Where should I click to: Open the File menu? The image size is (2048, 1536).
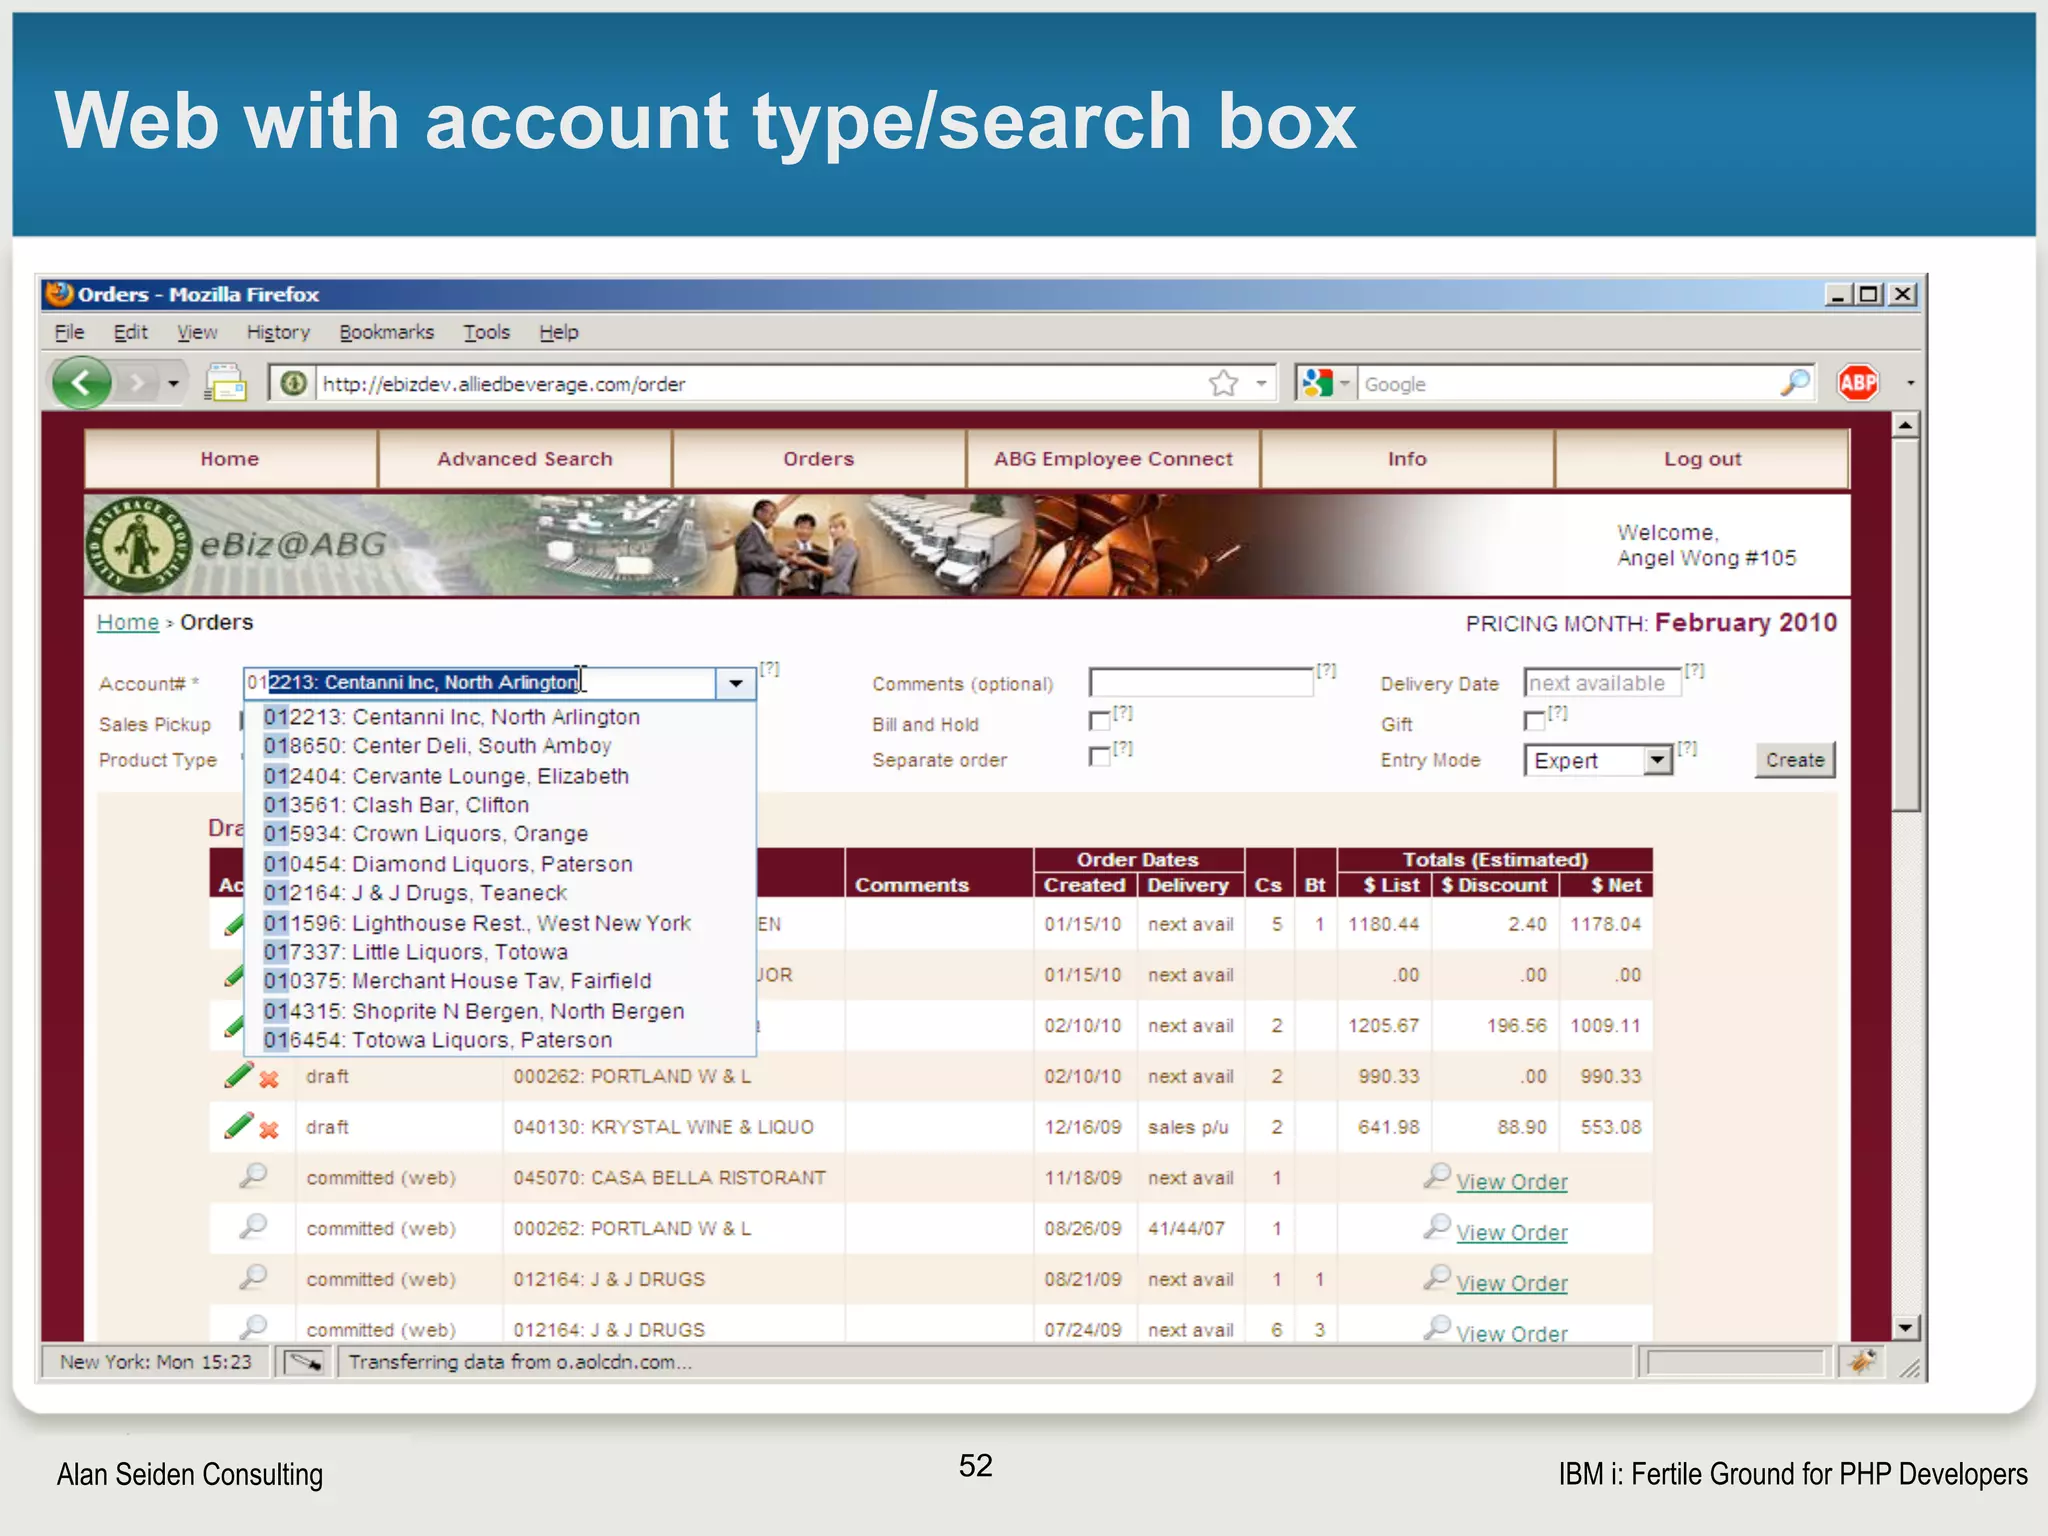click(x=69, y=332)
